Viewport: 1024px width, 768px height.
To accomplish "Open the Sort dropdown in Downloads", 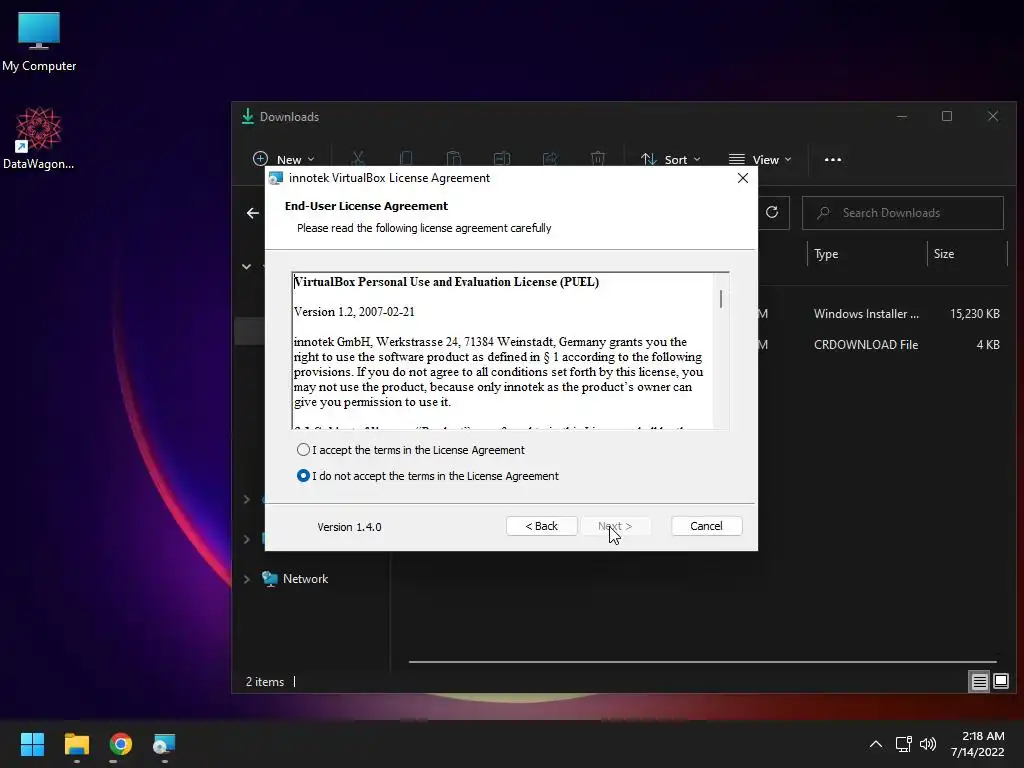I will pos(671,159).
